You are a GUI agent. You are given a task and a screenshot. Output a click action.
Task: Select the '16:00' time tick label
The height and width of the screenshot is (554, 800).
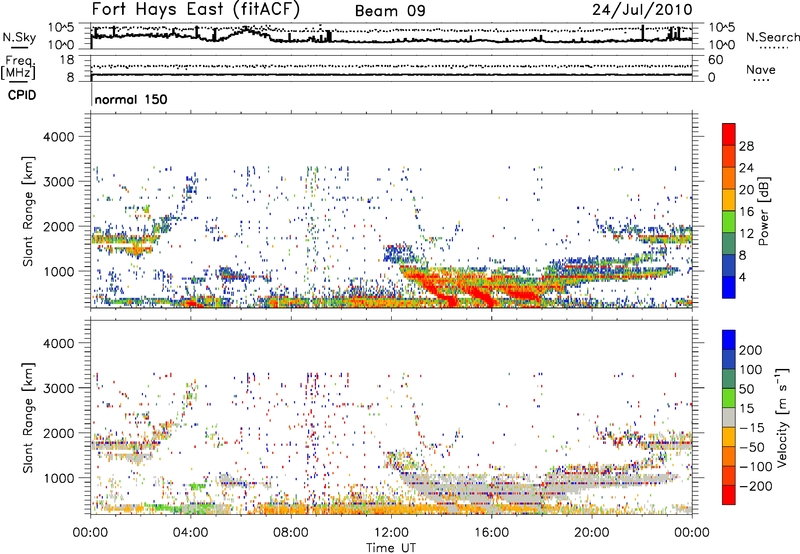pyautogui.click(x=491, y=533)
